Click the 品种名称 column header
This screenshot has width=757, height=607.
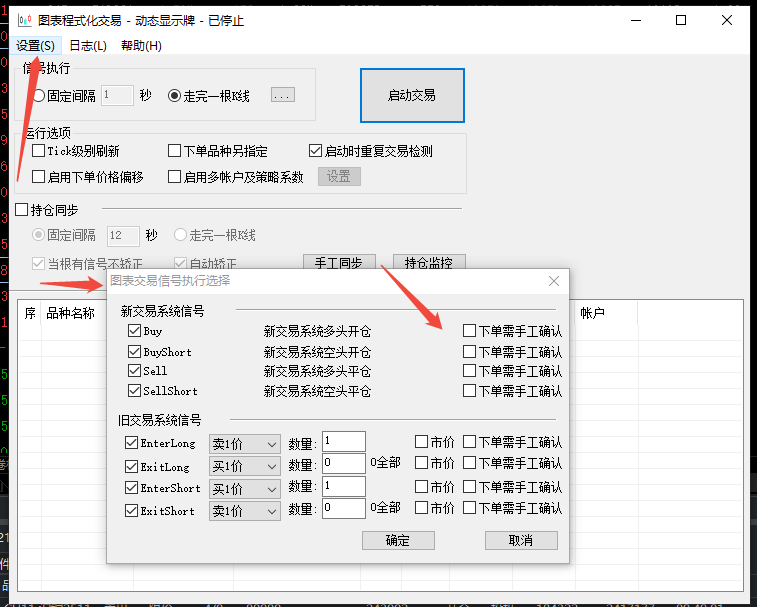pos(70,313)
